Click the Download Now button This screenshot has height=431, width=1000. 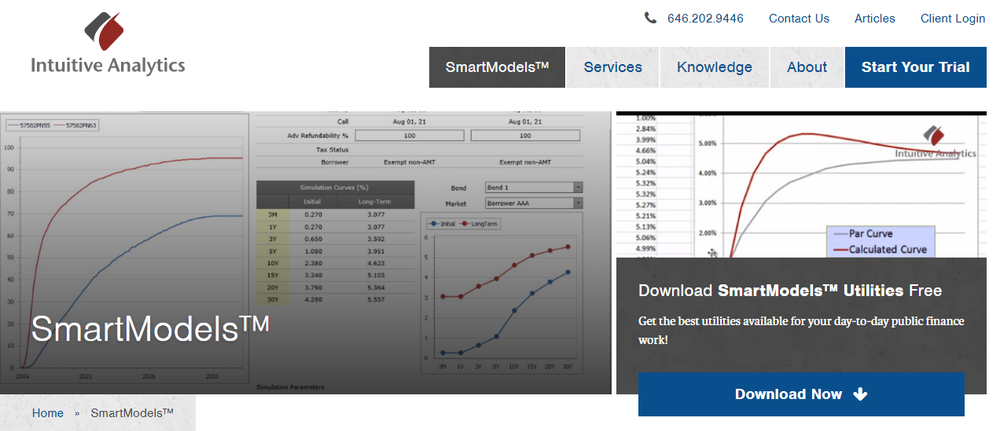click(801, 394)
